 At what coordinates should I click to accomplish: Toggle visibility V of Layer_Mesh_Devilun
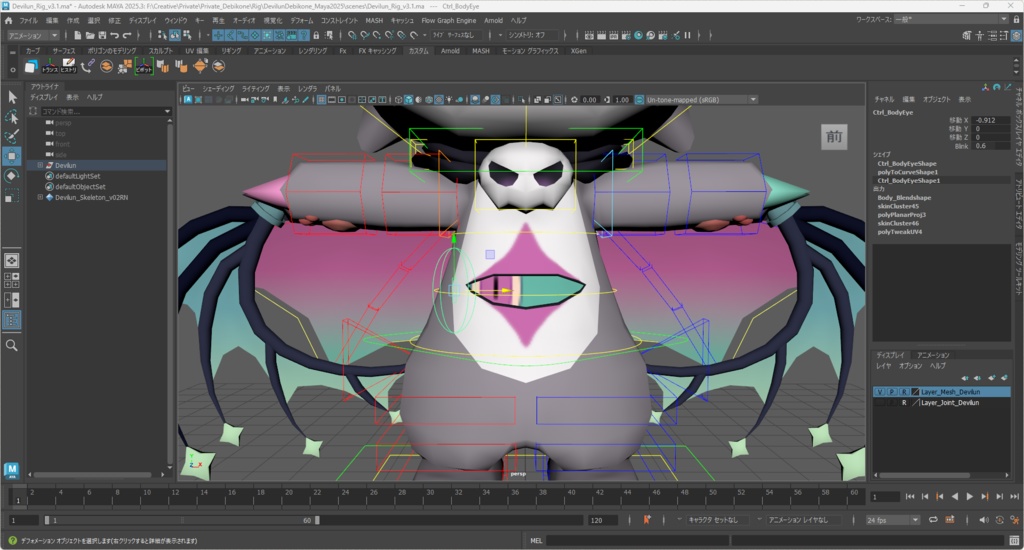pos(879,392)
